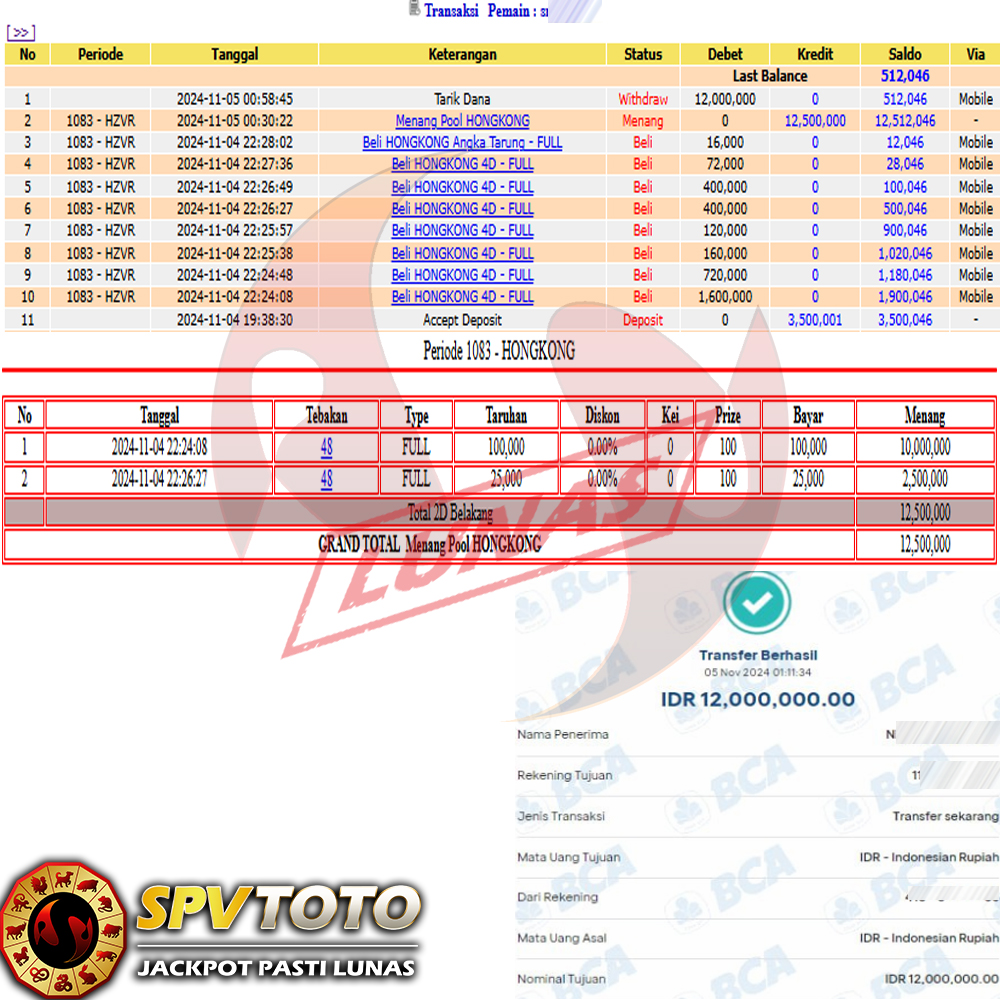1000x1000 pixels.
Task: Click the green Transfer Berhasil checkmark icon
Action: point(757,602)
